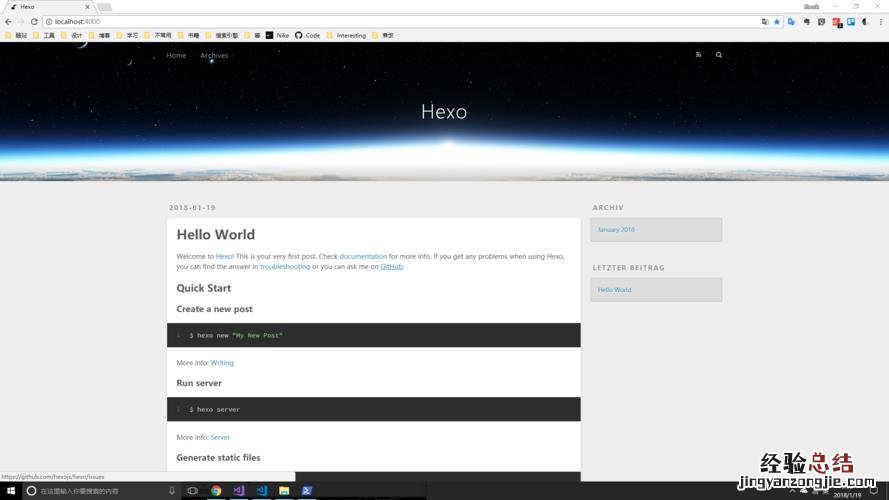Viewport: 889px width, 500px height.
Task: Open January 2018 in the Archiv sidebar
Action: tap(616, 230)
